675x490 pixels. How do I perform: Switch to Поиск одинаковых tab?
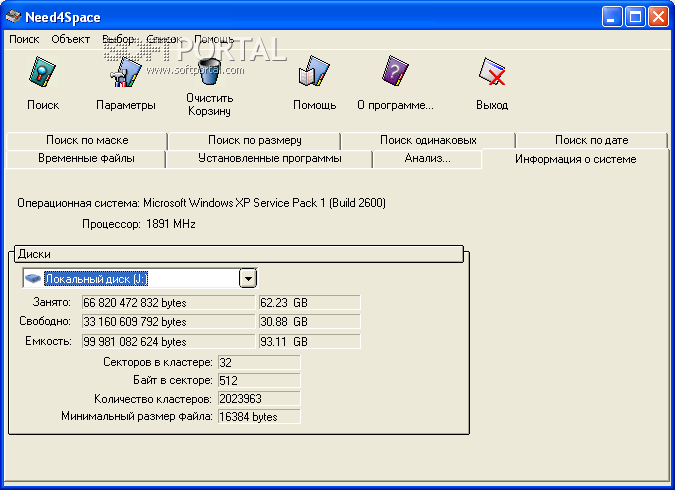coord(428,140)
